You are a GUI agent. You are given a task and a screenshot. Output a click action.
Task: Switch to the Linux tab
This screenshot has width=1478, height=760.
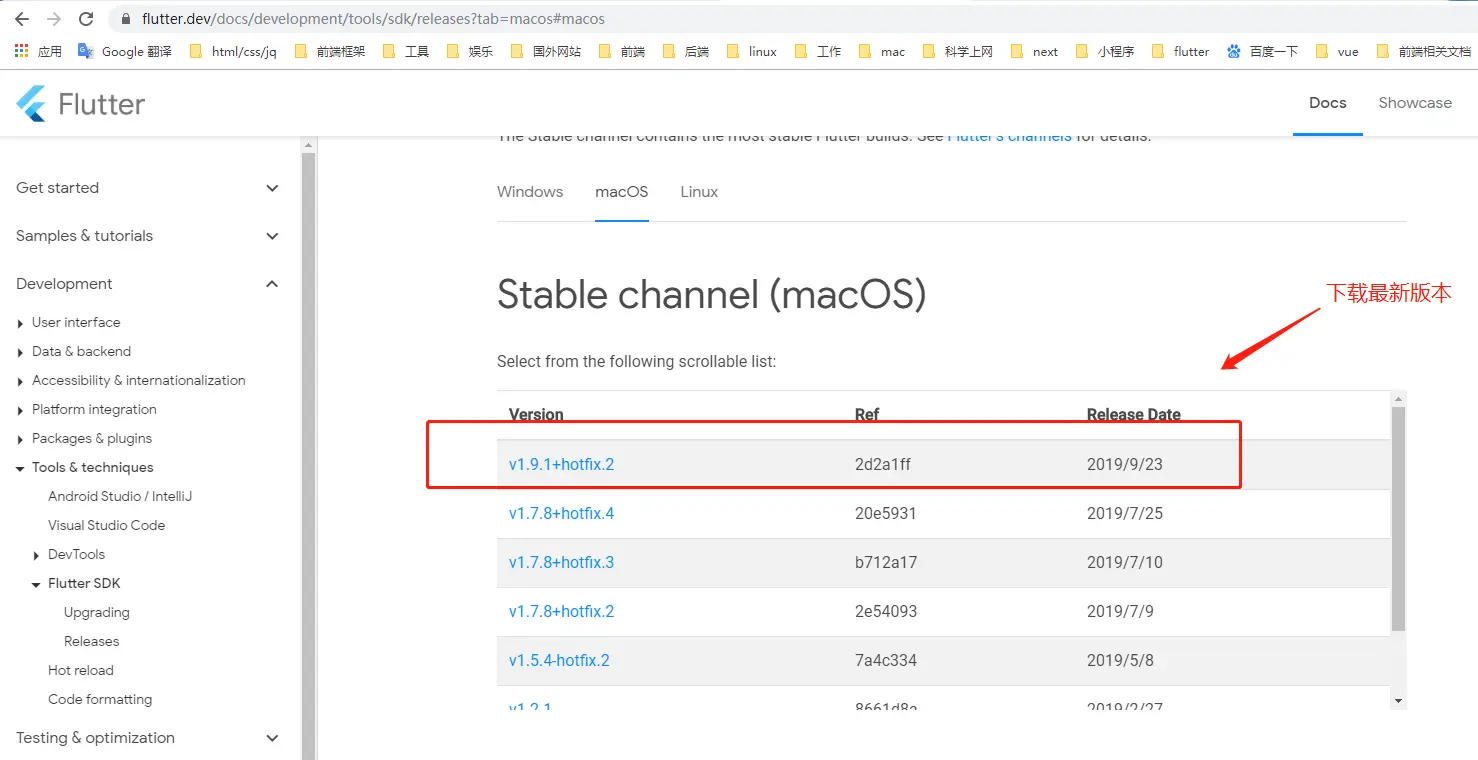click(x=699, y=192)
